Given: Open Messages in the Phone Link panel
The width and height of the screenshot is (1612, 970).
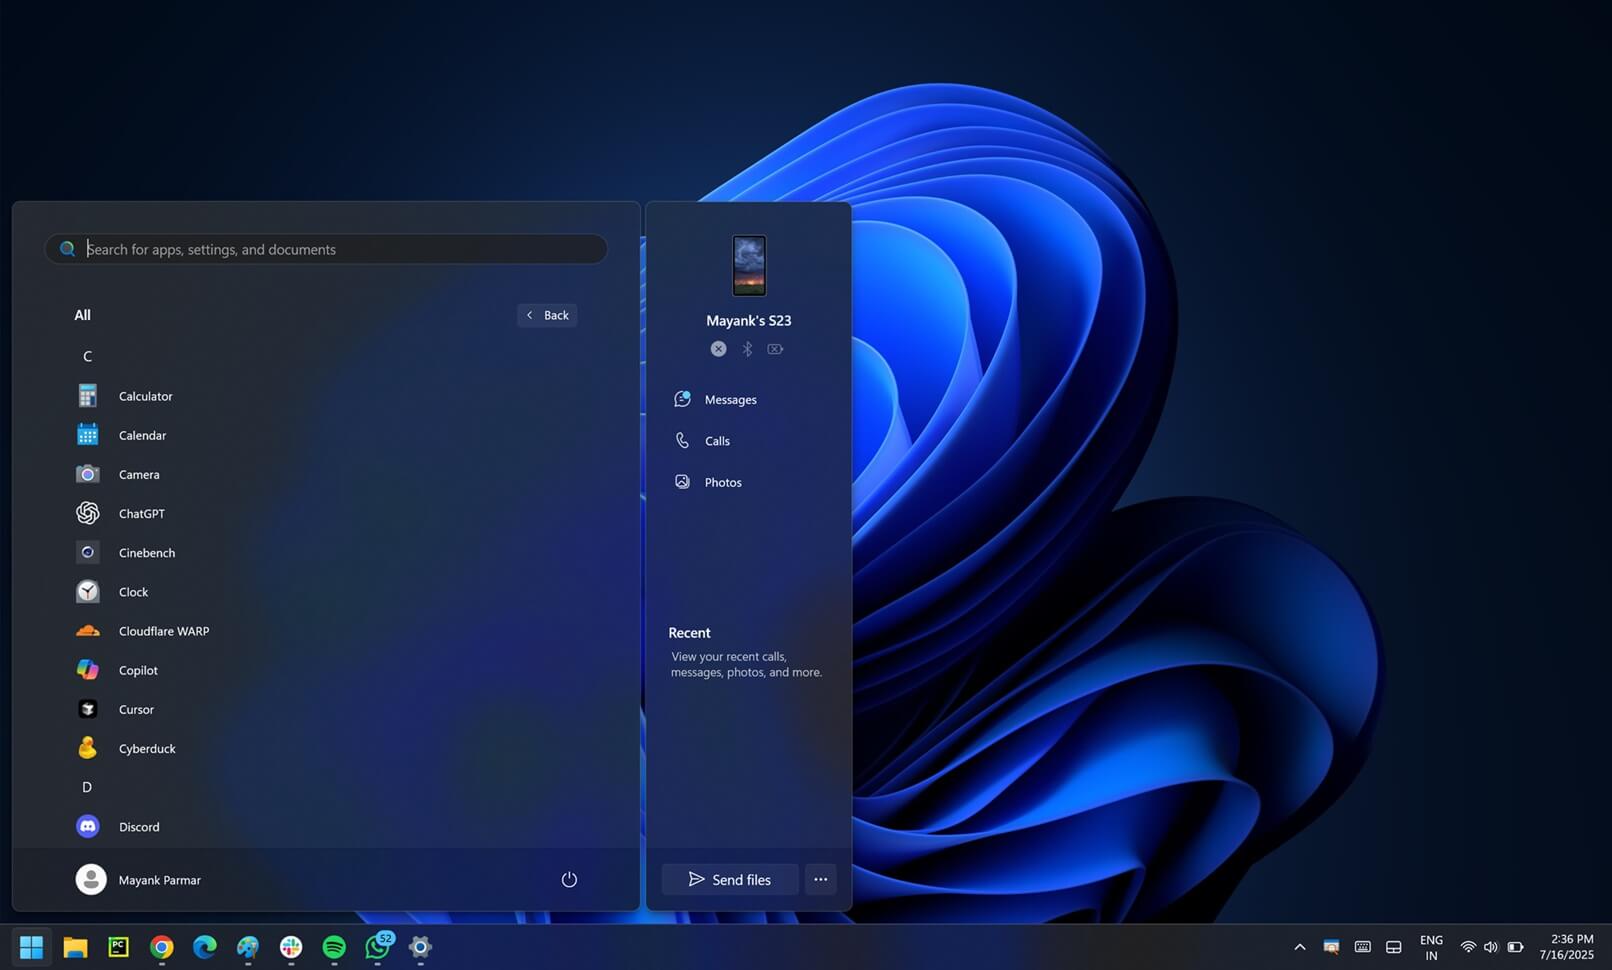Looking at the screenshot, I should pos(730,399).
